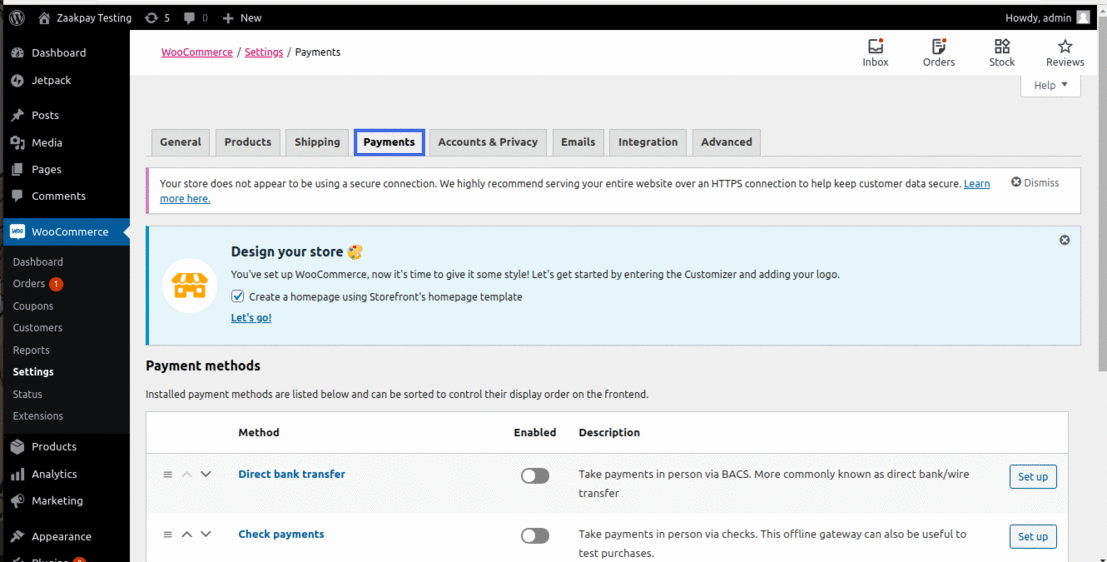Click the Howdy, admin account menu
The image size is (1107, 562).
pos(1048,18)
